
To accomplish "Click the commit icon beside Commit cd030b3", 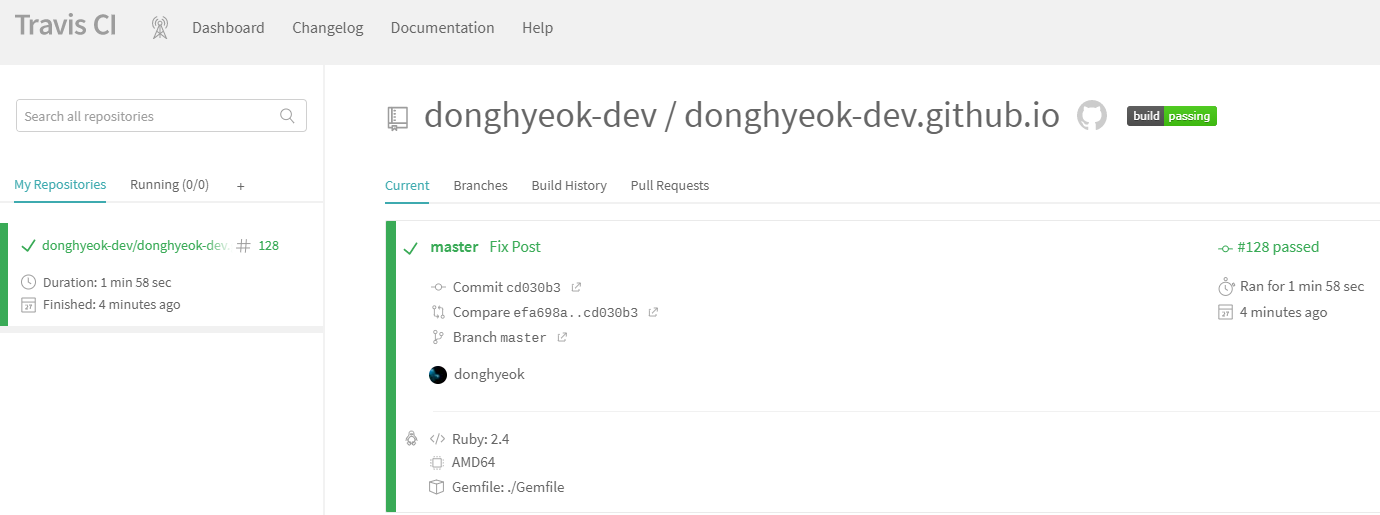I will [x=438, y=287].
